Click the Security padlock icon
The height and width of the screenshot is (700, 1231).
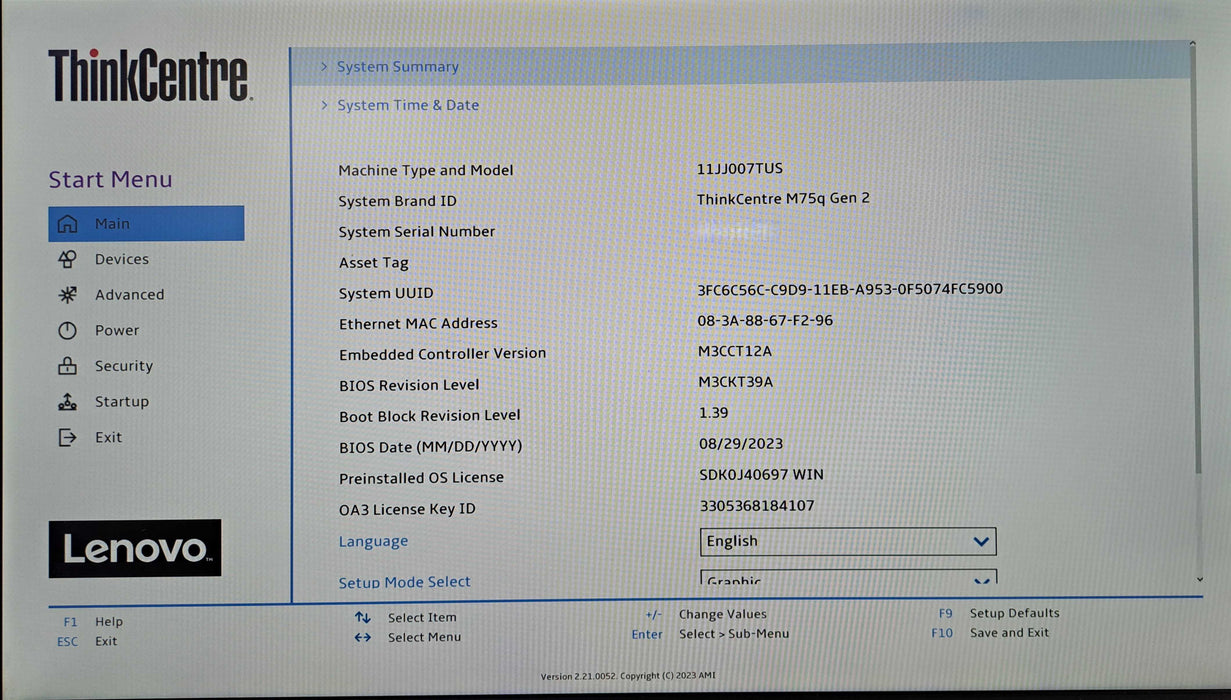[67, 366]
